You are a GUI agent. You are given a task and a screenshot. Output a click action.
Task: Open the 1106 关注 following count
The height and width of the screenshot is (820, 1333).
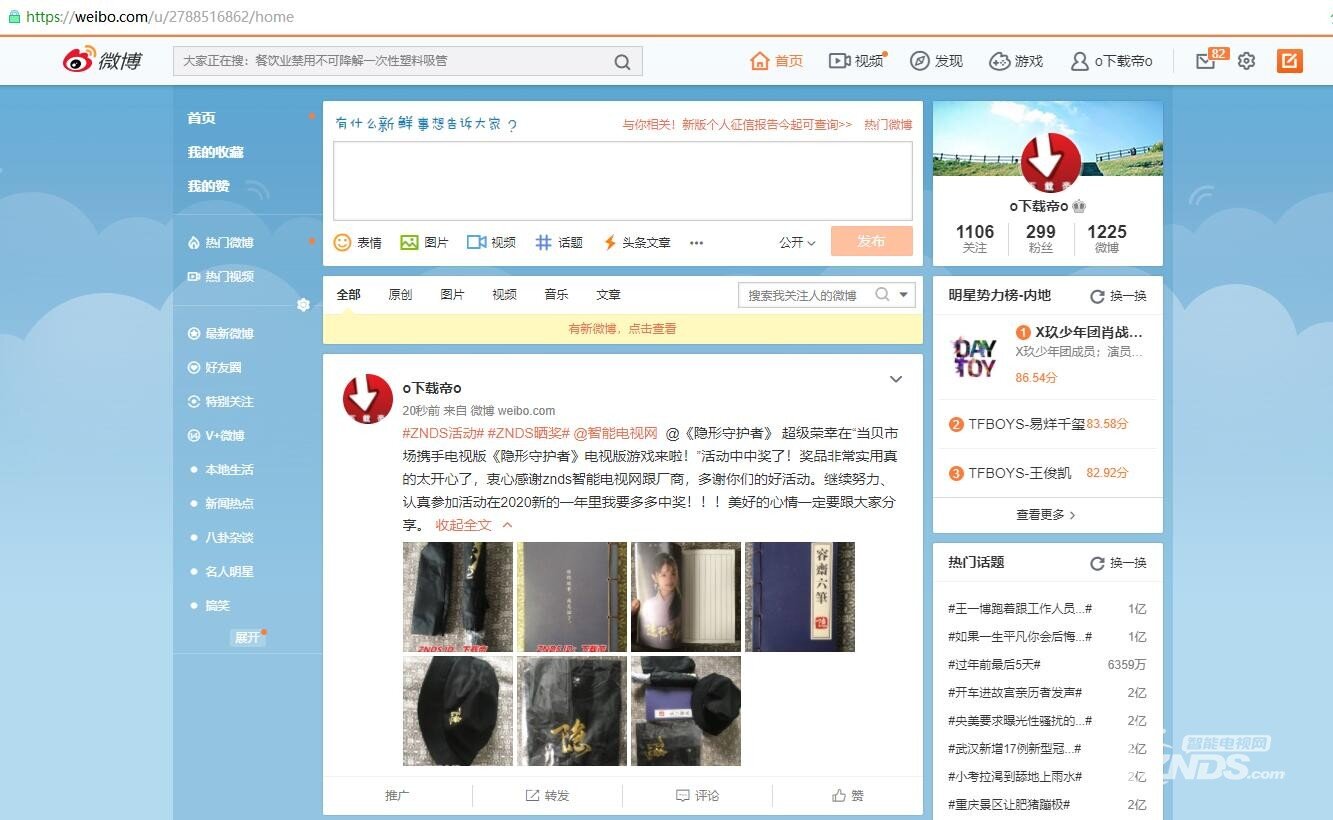pos(975,238)
